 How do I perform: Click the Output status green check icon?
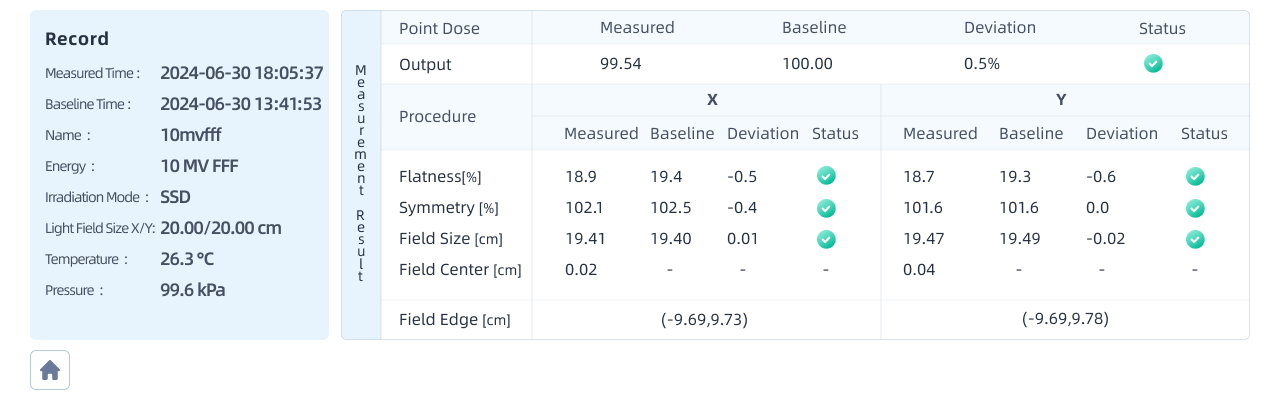coord(1153,64)
